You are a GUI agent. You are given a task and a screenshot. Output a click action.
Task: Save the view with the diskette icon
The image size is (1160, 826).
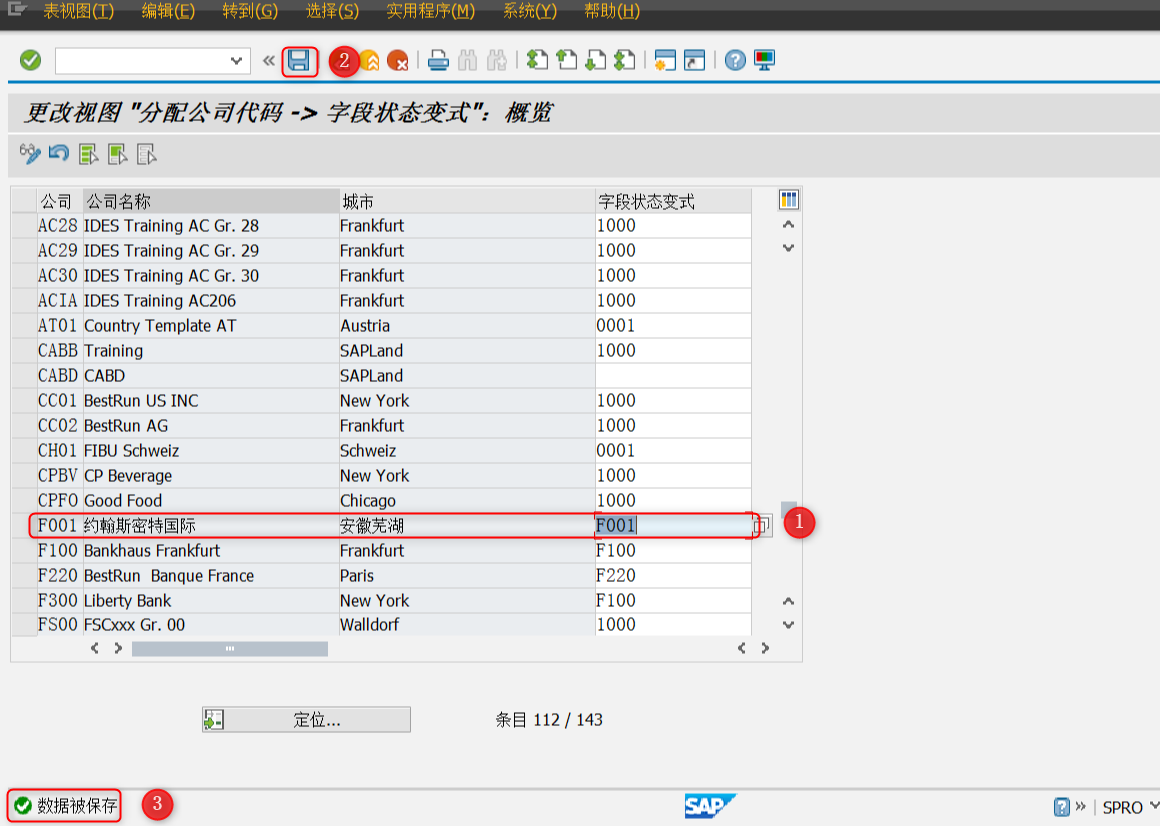pyautogui.click(x=299, y=61)
